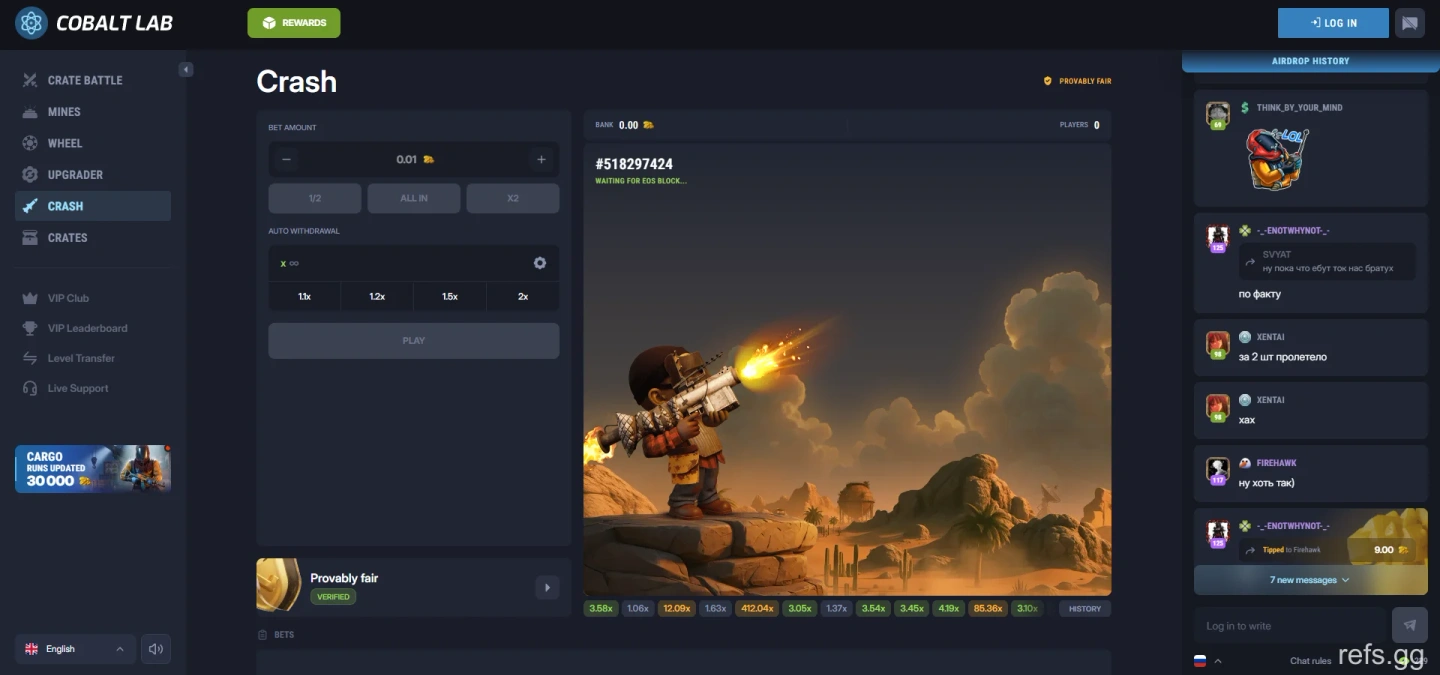This screenshot has height=675, width=1440.
Task: Click the round number #518297424
Action: coord(634,164)
